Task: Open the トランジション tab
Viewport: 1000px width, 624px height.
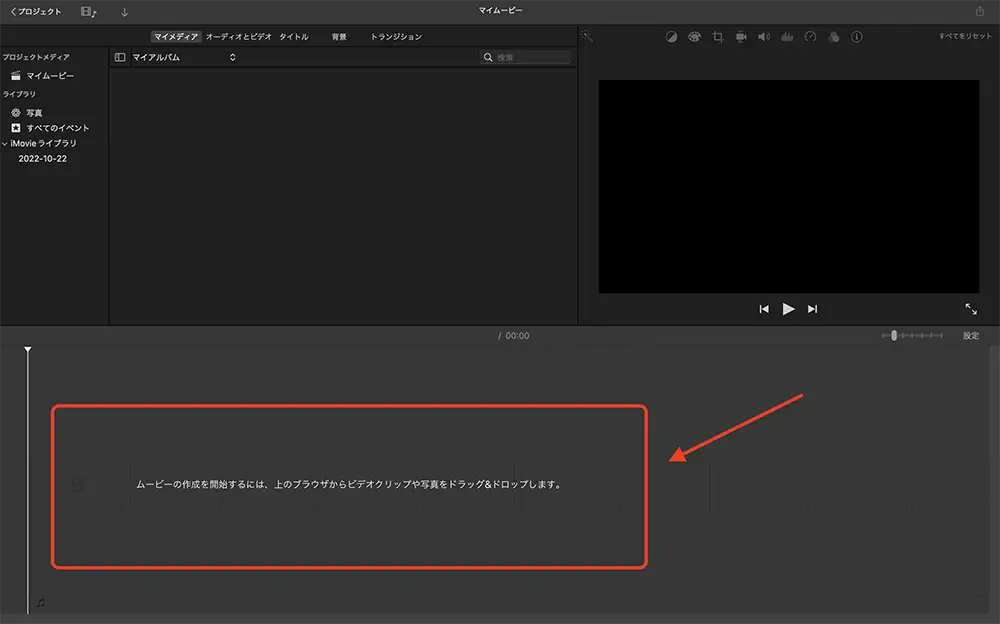Action: click(396, 37)
